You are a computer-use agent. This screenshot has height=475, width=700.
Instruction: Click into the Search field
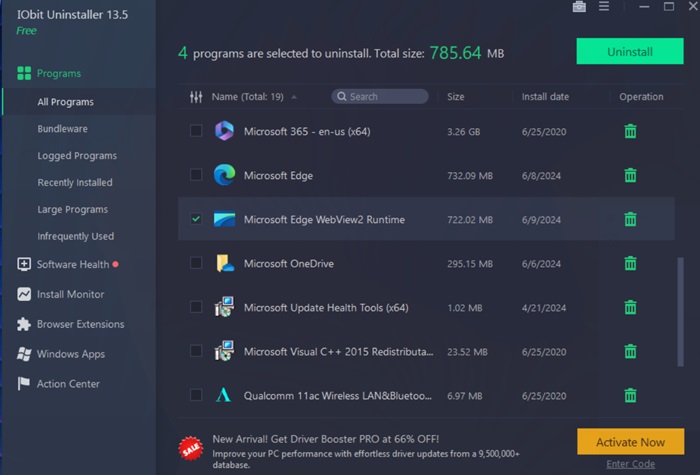[380, 96]
